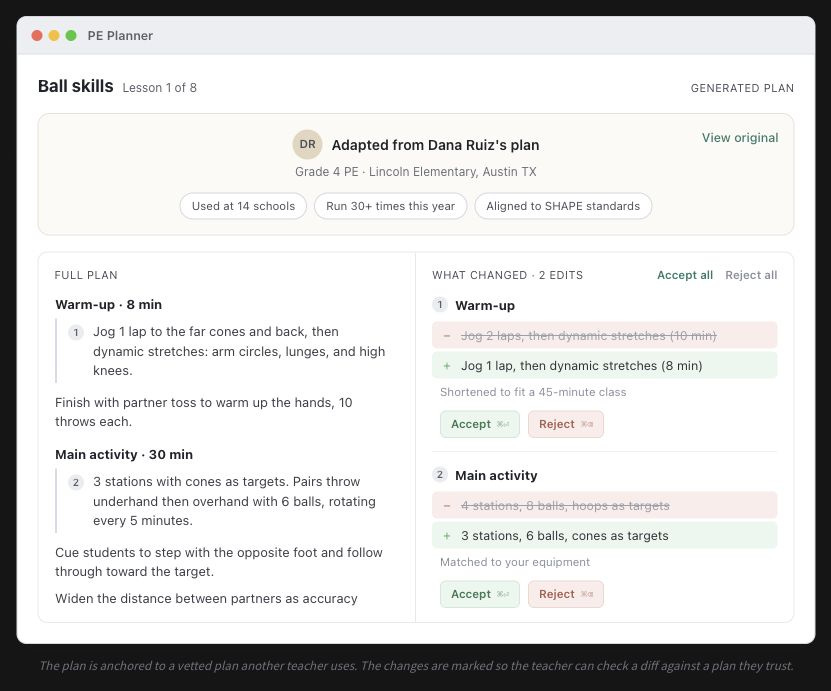Select the 'Run 30+ times this year' chip
This screenshot has width=831, height=691.
point(391,206)
